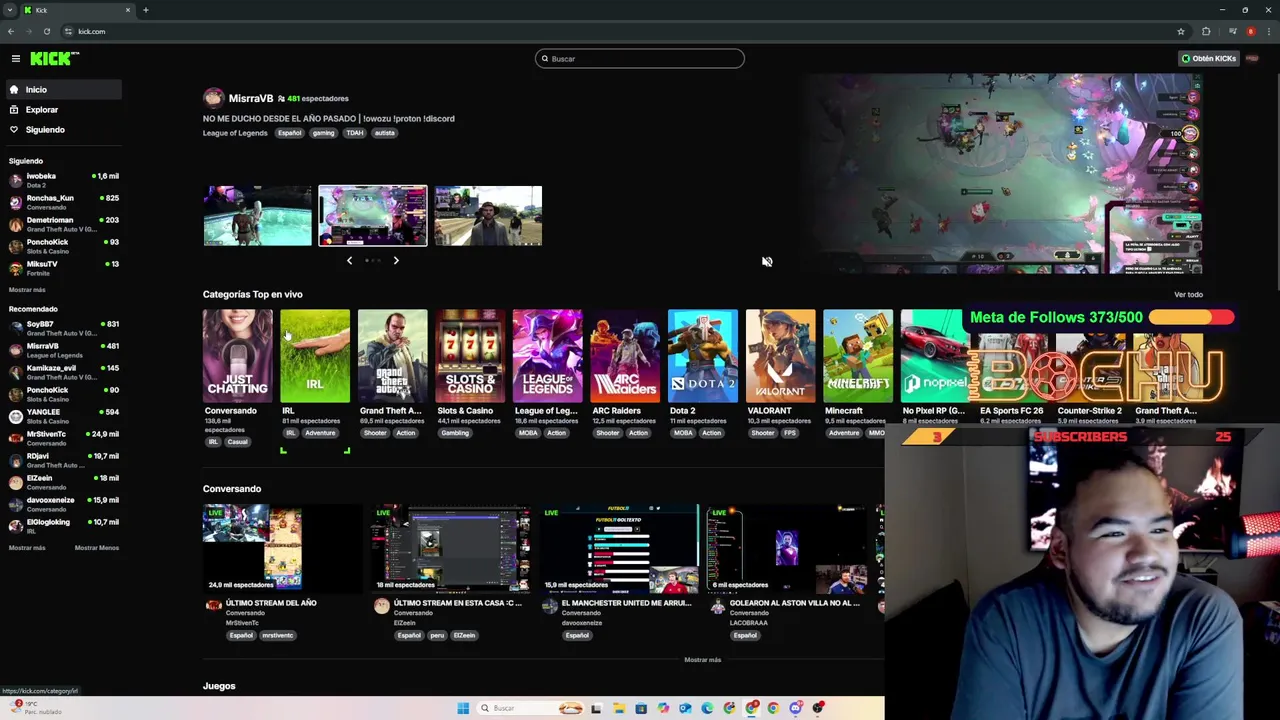The width and height of the screenshot is (1280, 720).
Task: Click the Buscar search field on Kick
Action: click(640, 59)
